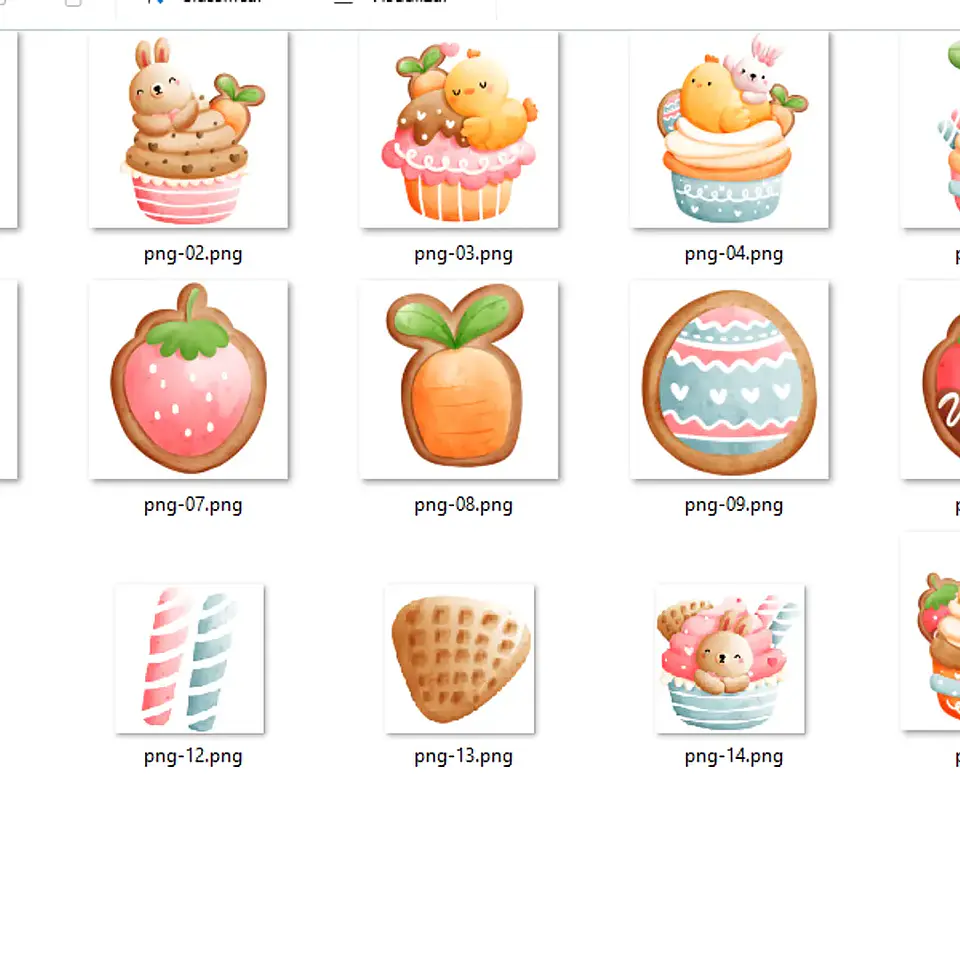960x960 pixels.
Task: Click the file name png-12.png
Action: coord(193,757)
